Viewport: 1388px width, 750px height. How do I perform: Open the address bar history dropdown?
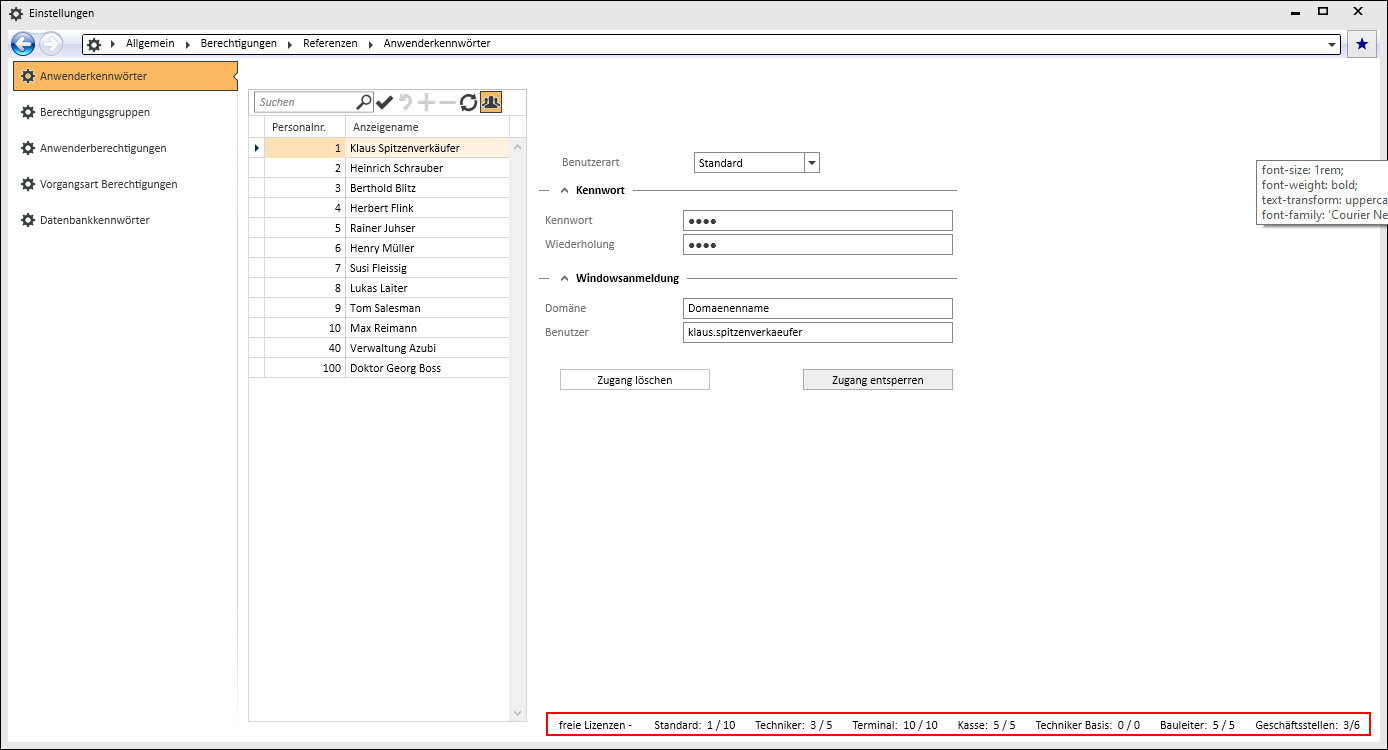pos(1331,45)
